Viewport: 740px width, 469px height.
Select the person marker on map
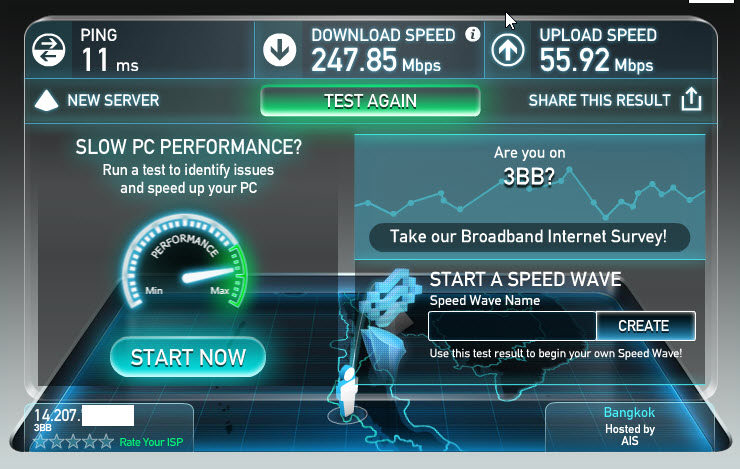348,391
